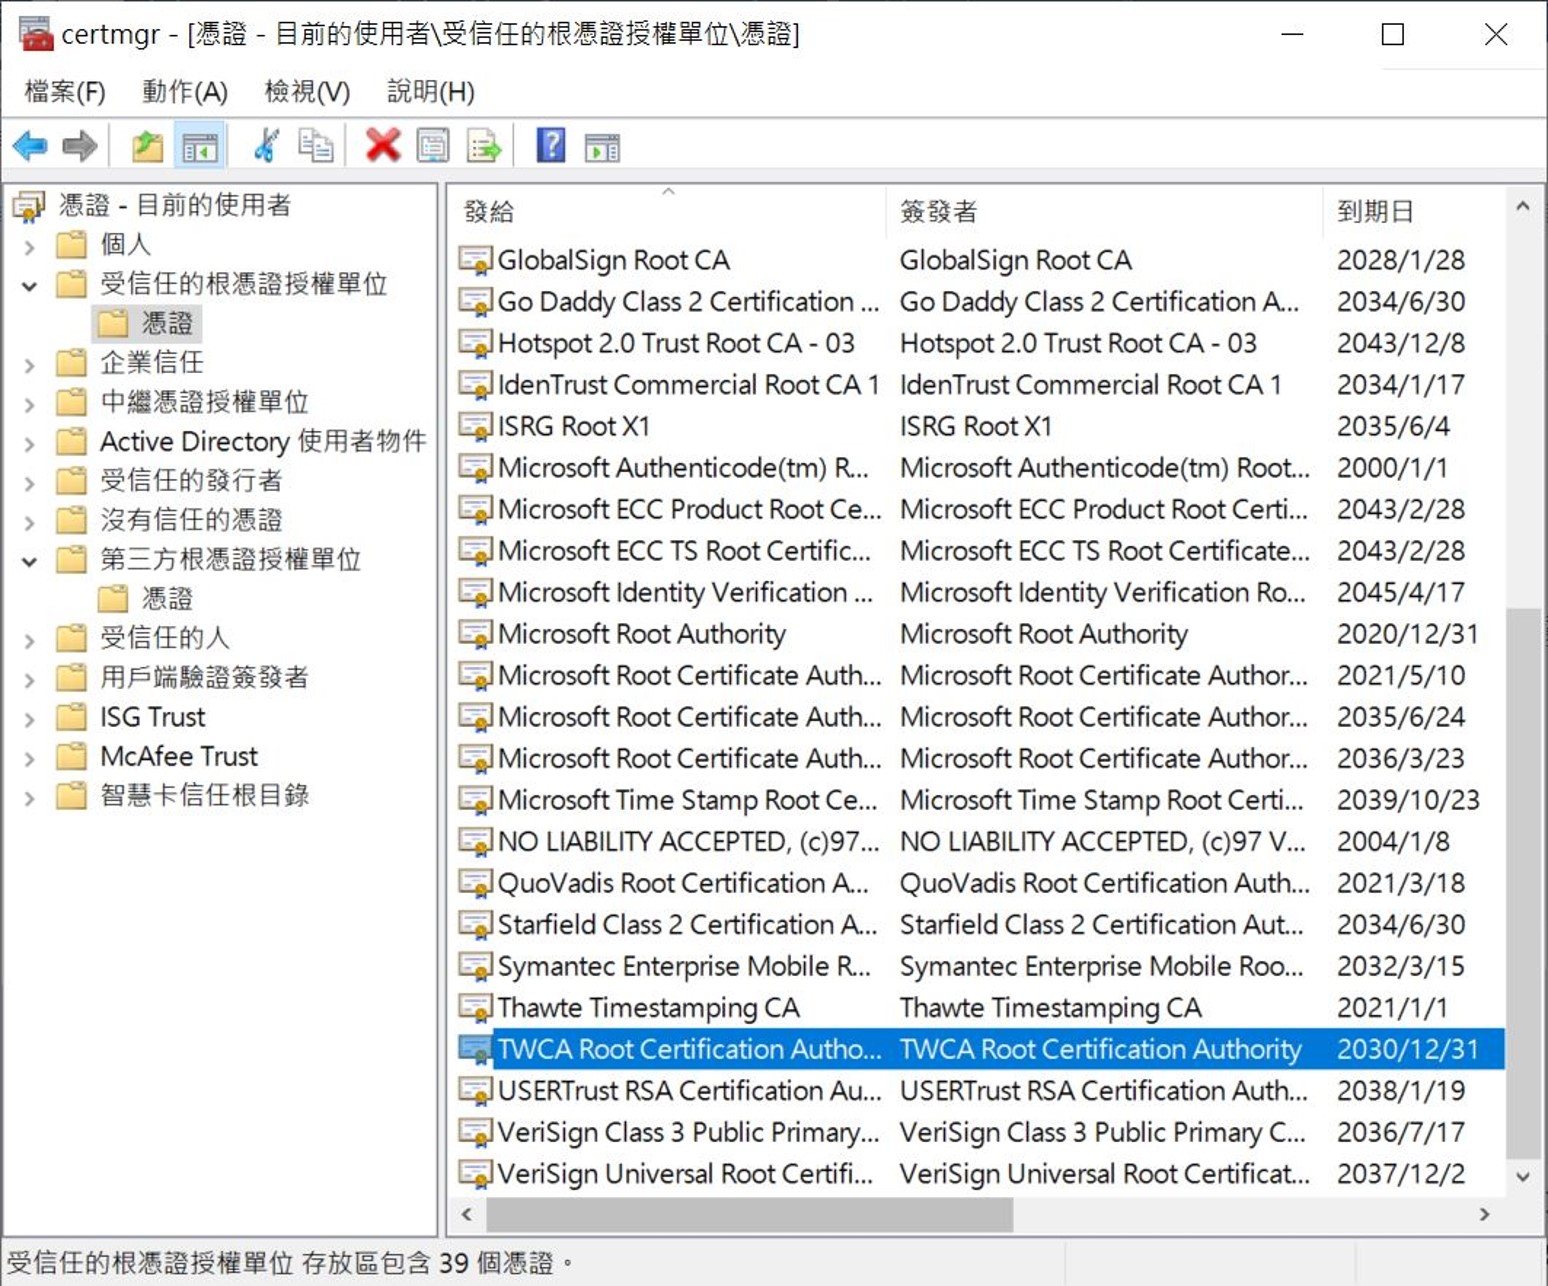
Task: Select 憑證 under 第三方根憑證授權單位
Action: [x=147, y=598]
